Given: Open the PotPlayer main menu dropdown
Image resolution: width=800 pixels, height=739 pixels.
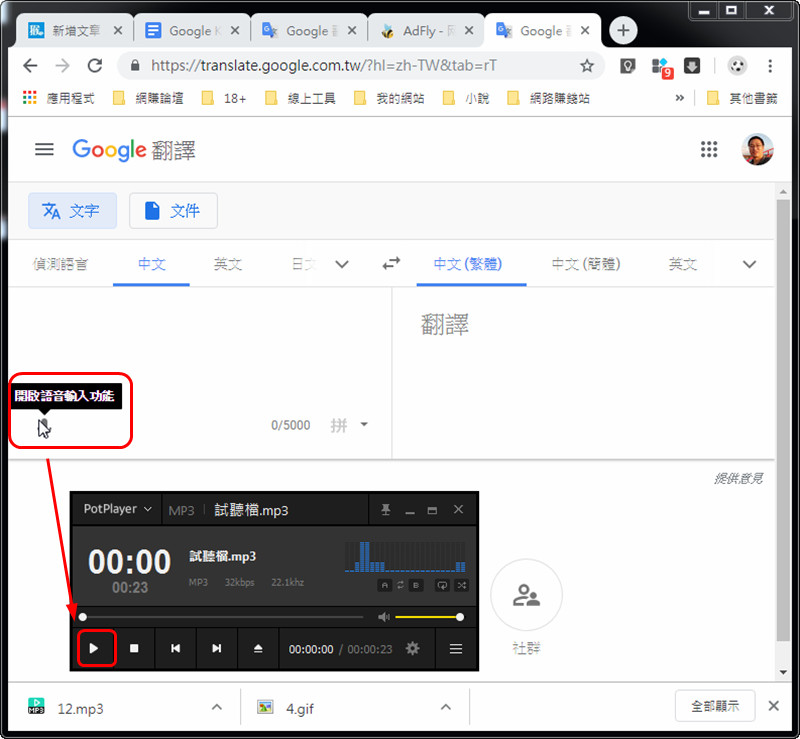Looking at the screenshot, I should click(x=117, y=509).
